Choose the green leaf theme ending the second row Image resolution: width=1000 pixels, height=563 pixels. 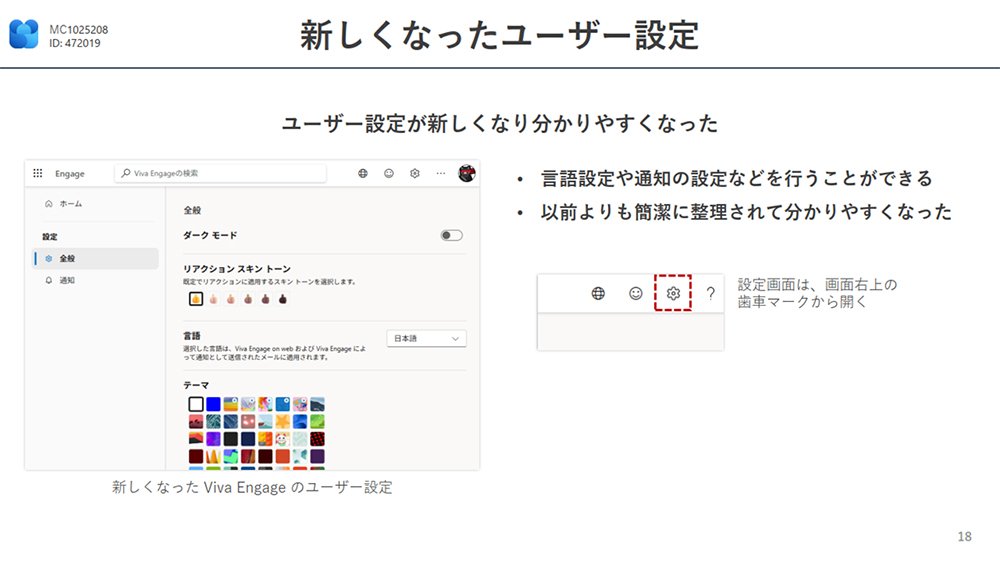(x=317, y=421)
